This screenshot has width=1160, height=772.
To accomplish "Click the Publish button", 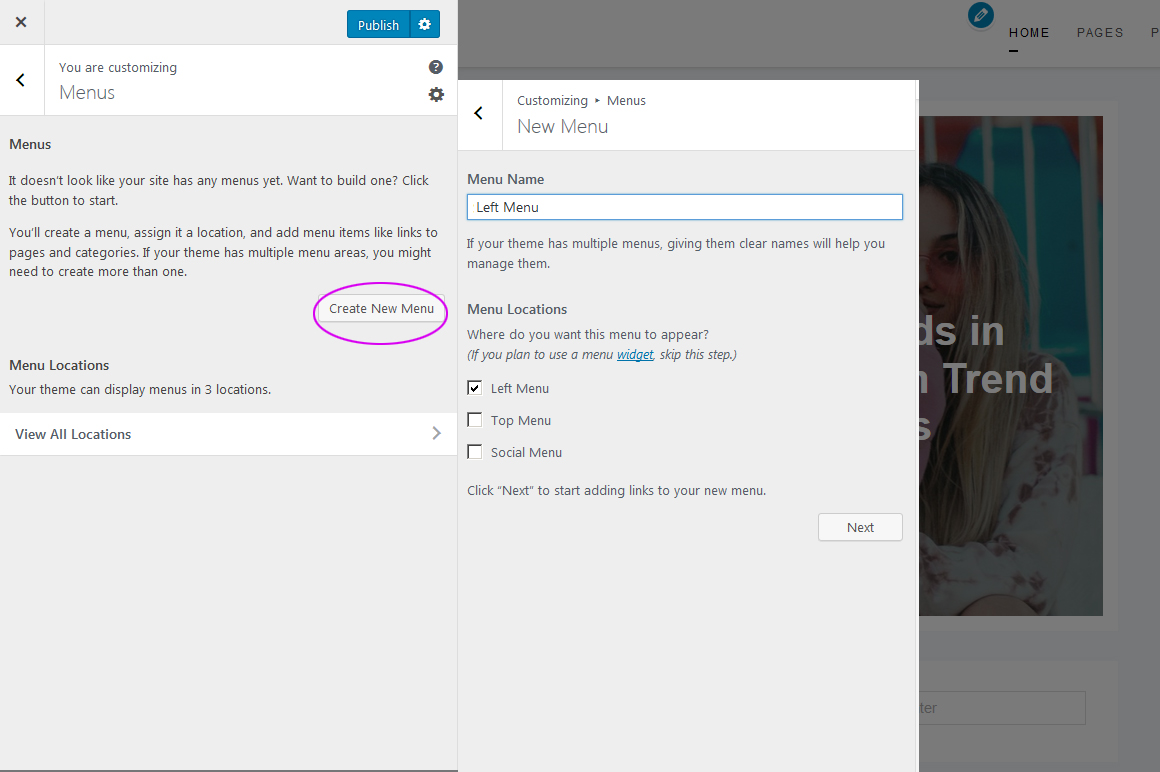I will click(378, 24).
